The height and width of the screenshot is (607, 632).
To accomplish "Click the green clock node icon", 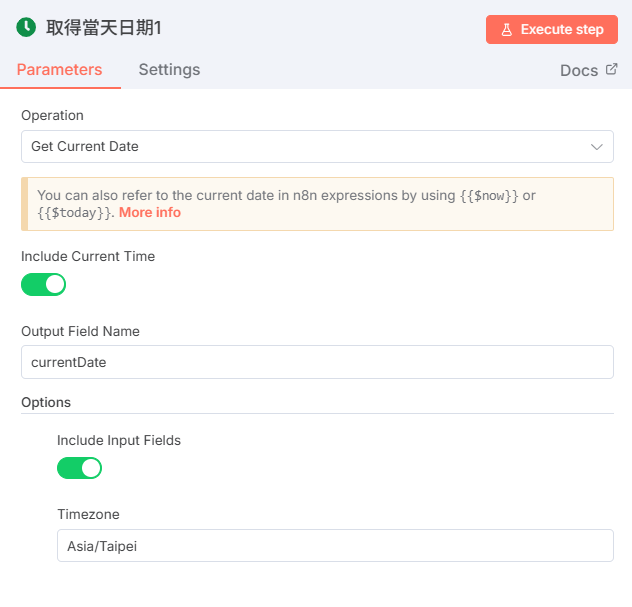I will tap(26, 28).
